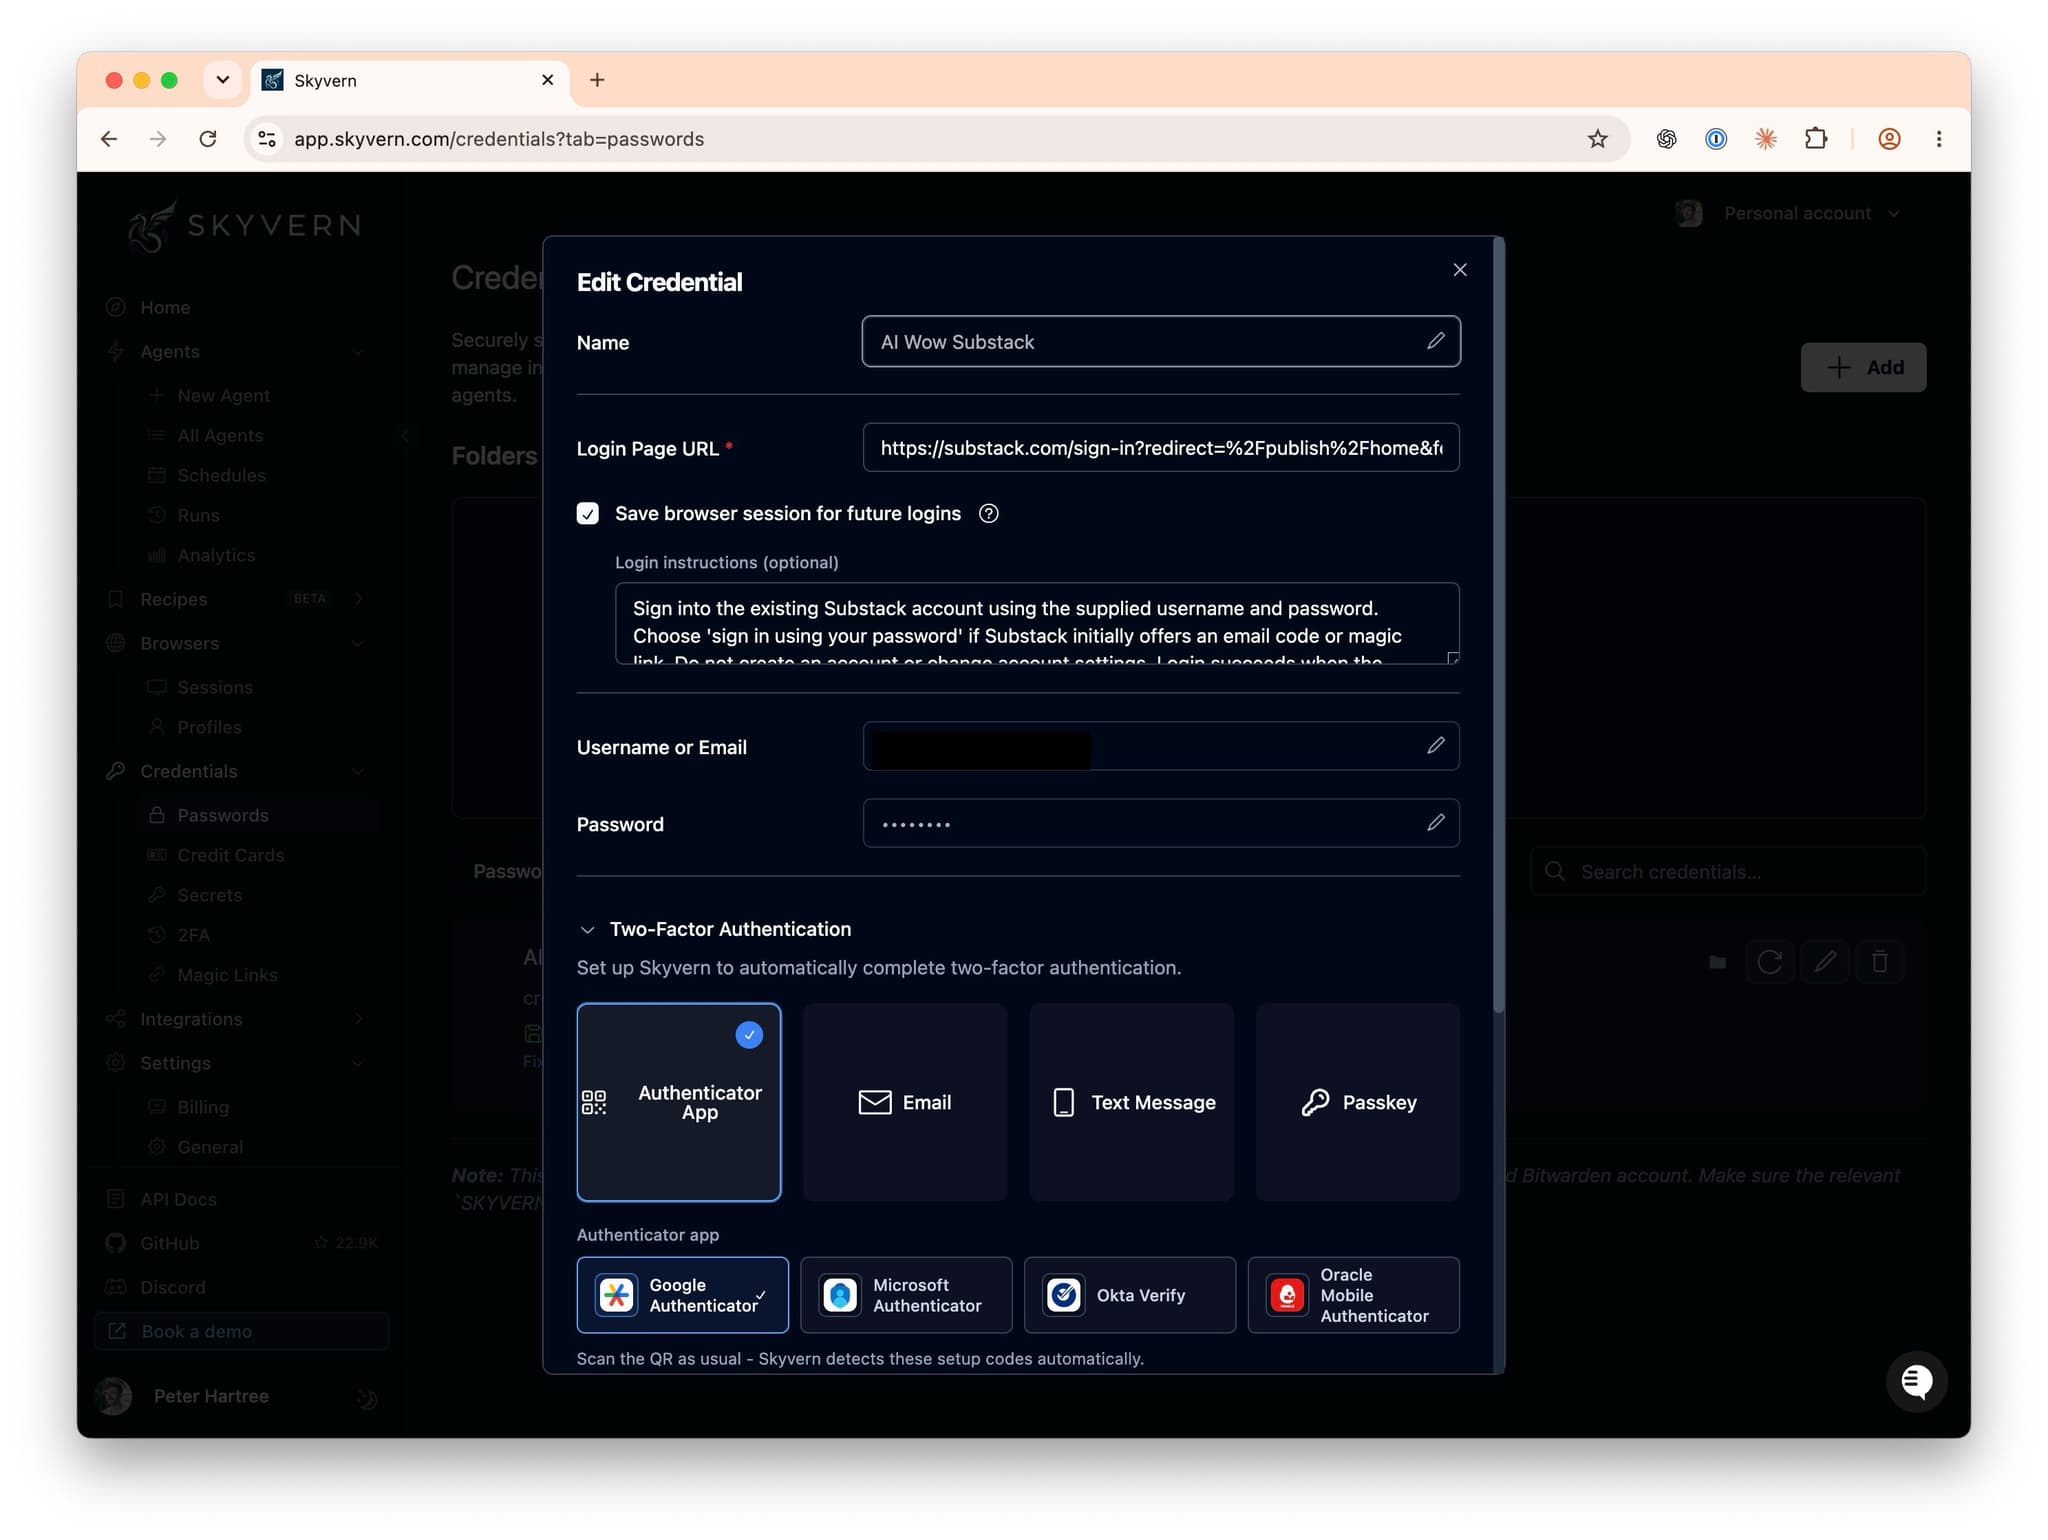The image size is (2048, 1540).
Task: Choose Google Authenticator app
Action: [x=682, y=1295]
